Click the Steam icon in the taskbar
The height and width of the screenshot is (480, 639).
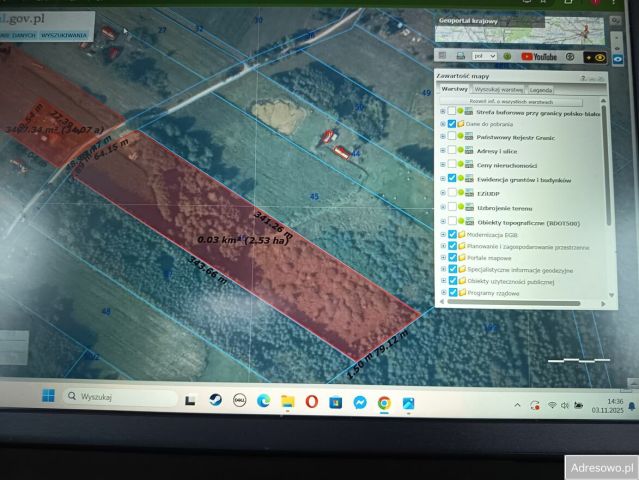(214, 401)
